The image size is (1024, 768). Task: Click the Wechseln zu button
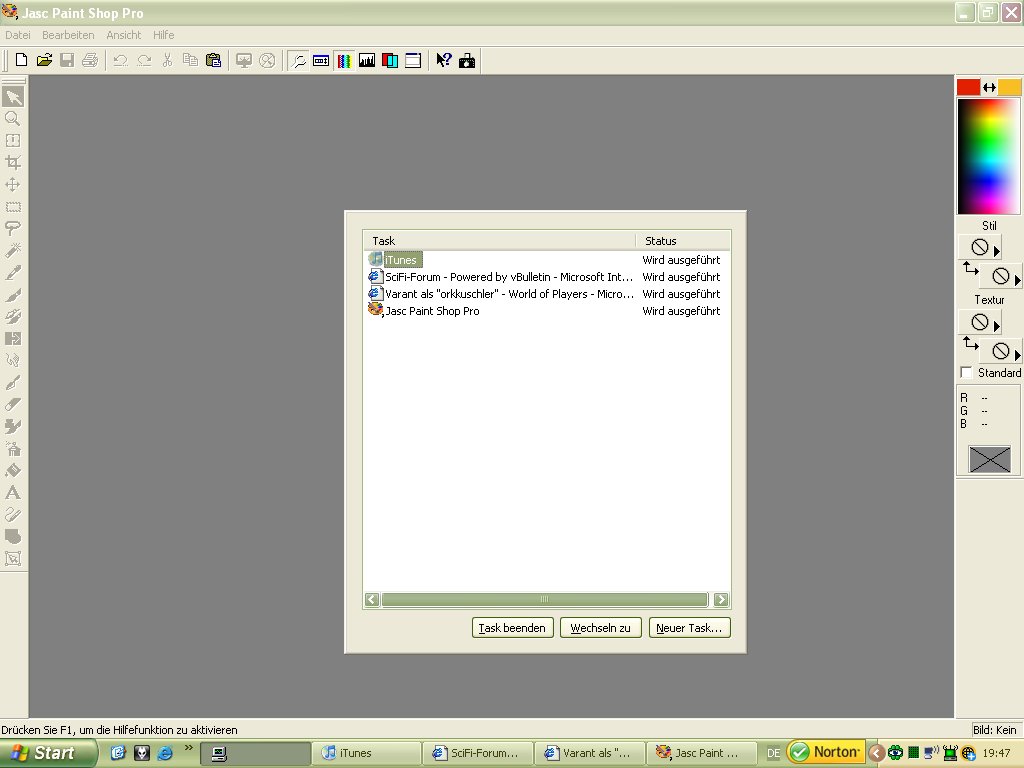tap(601, 628)
